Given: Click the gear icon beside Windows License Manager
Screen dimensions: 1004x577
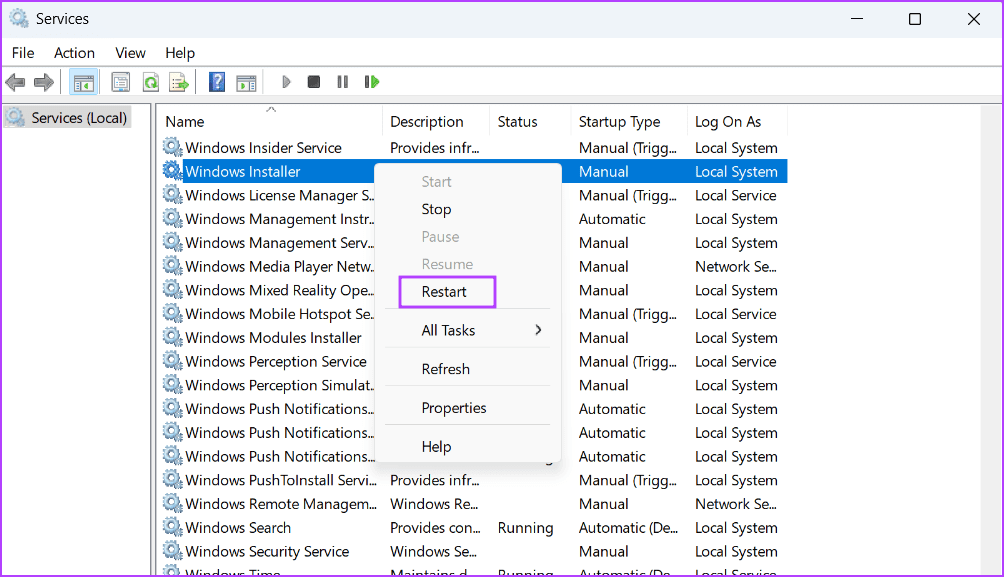Looking at the screenshot, I should click(172, 195).
